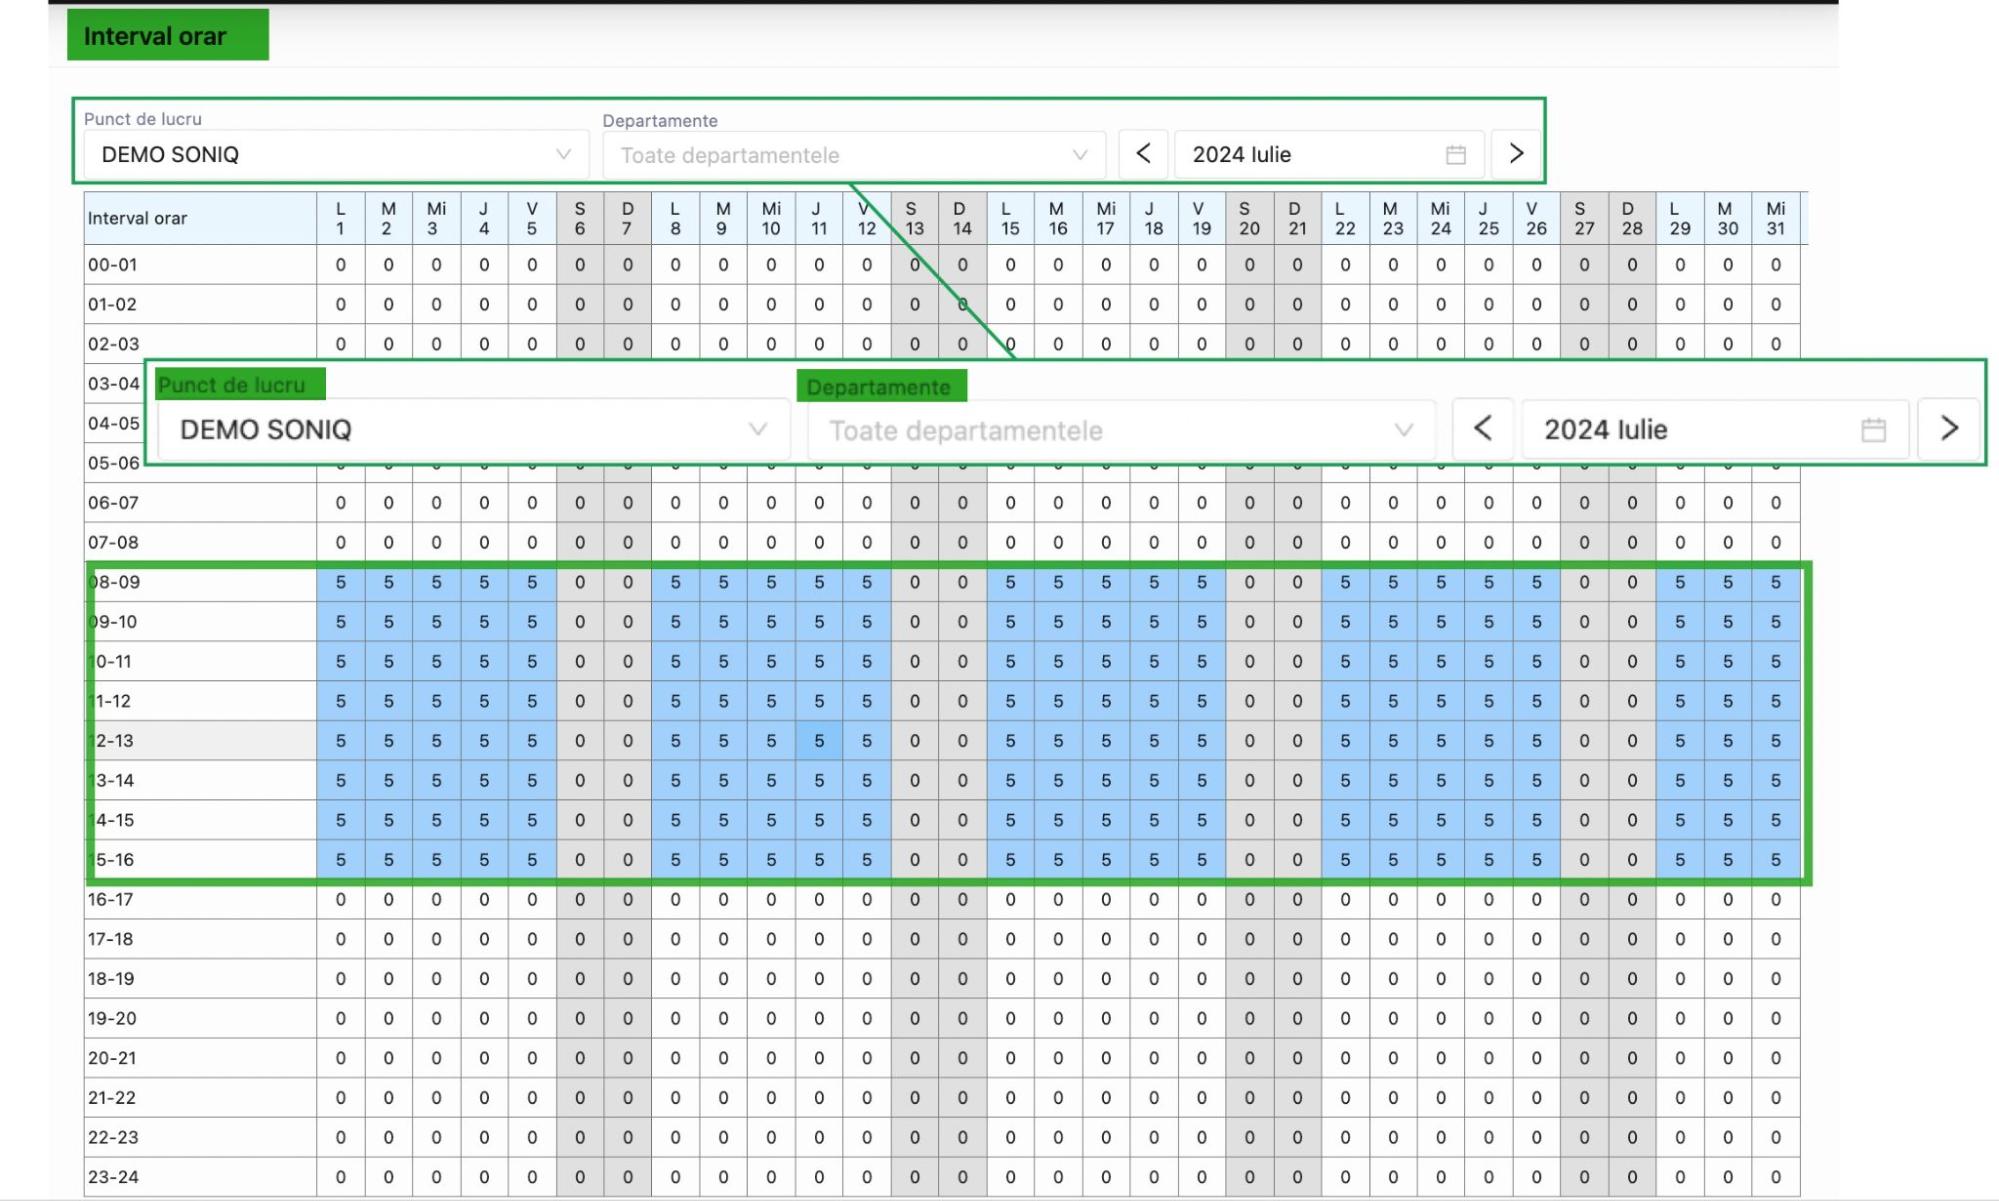1999x1201 pixels.
Task: Select the V 5 day column header
Action: [532, 218]
